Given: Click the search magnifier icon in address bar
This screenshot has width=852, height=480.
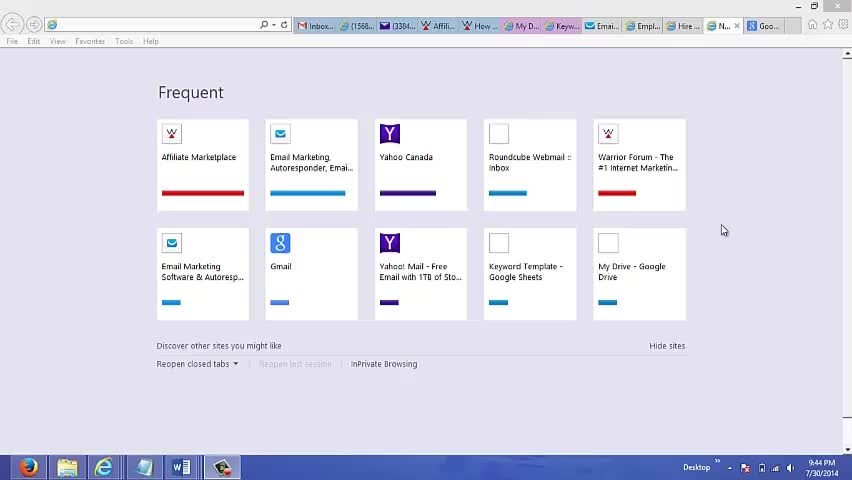Looking at the screenshot, I should click(264, 24).
